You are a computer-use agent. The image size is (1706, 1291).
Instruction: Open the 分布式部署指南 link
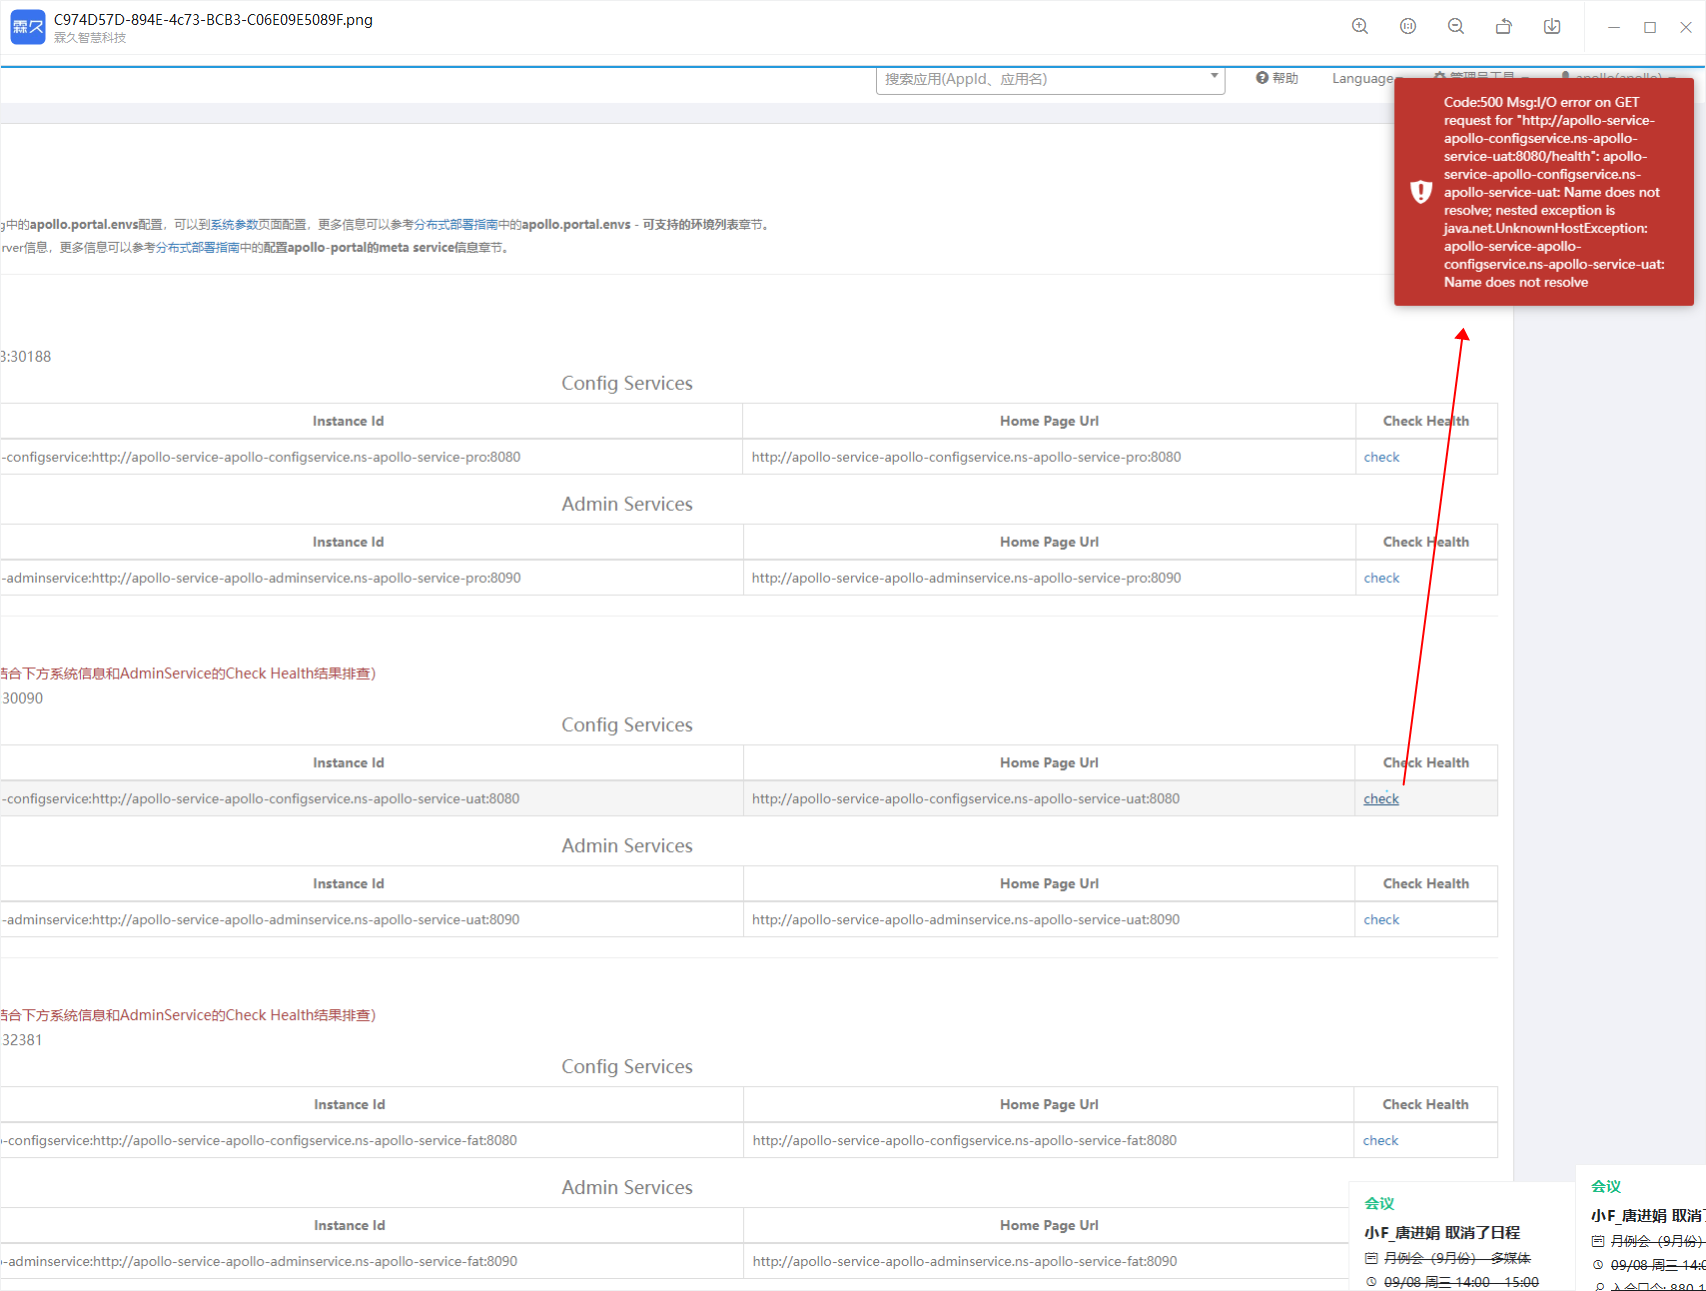coord(455,224)
